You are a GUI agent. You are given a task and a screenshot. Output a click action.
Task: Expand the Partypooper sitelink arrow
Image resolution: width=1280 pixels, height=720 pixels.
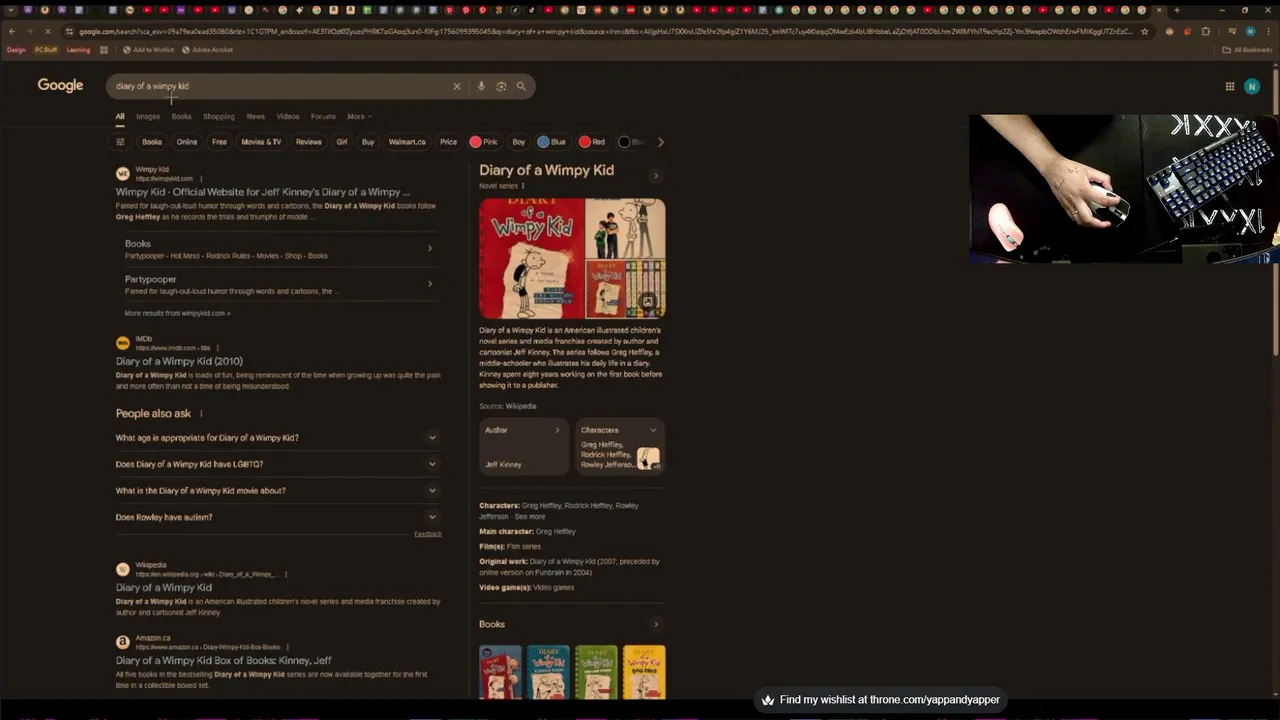[430, 284]
